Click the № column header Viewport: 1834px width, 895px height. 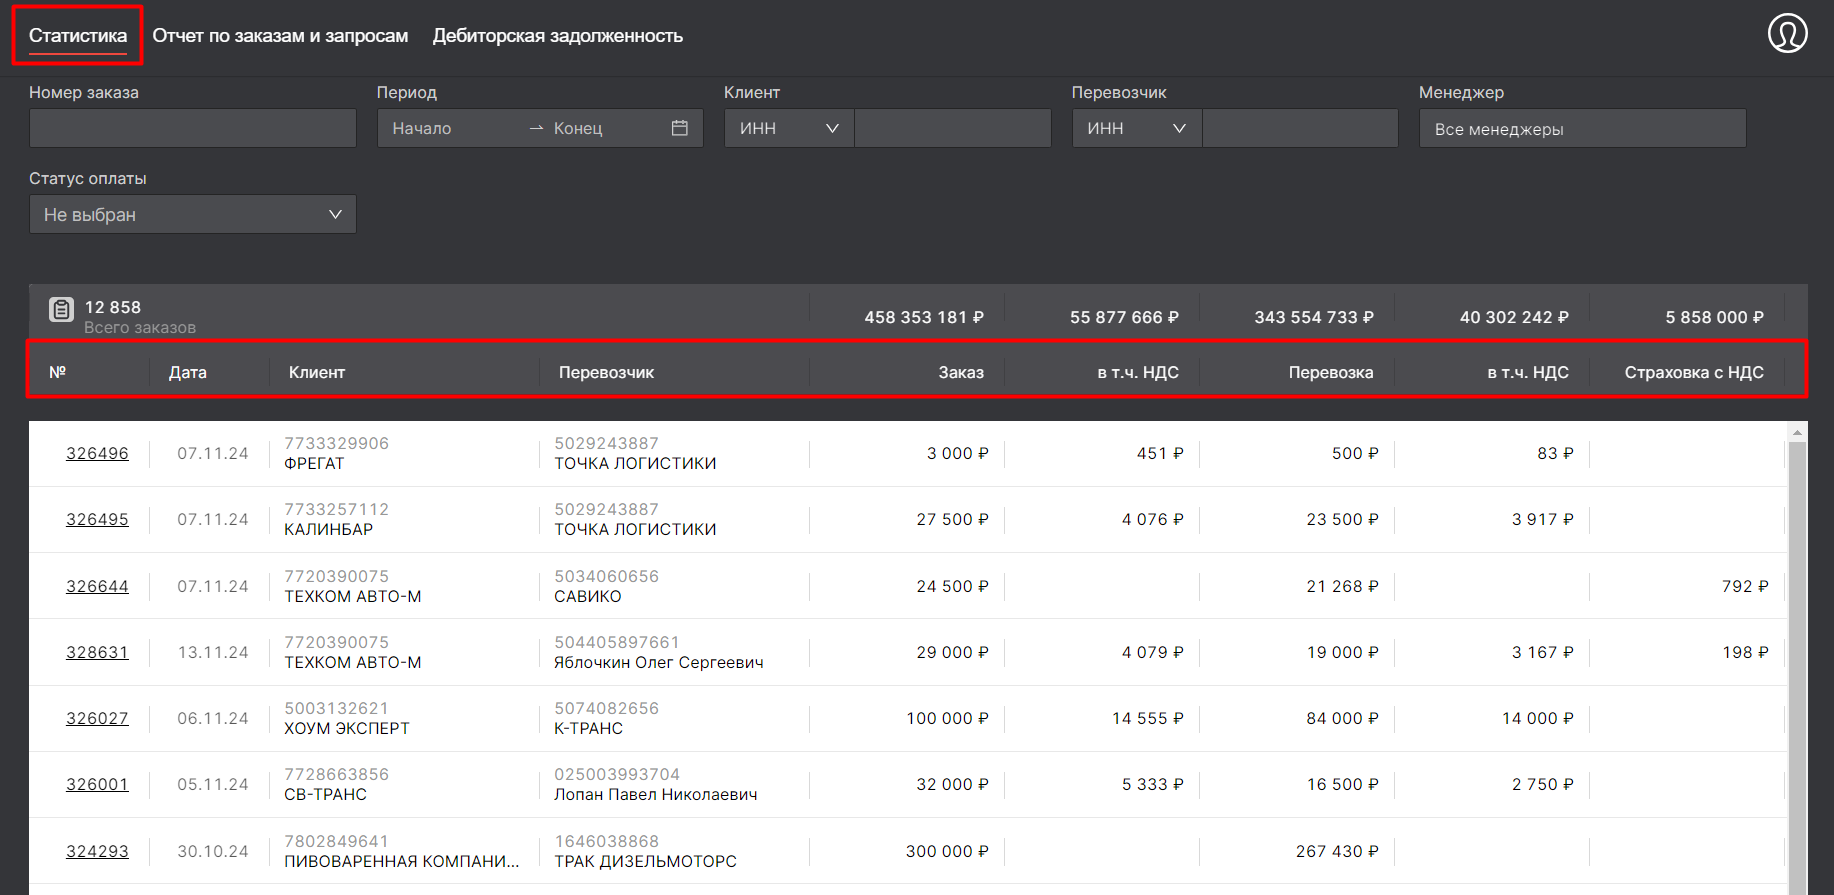[58, 372]
